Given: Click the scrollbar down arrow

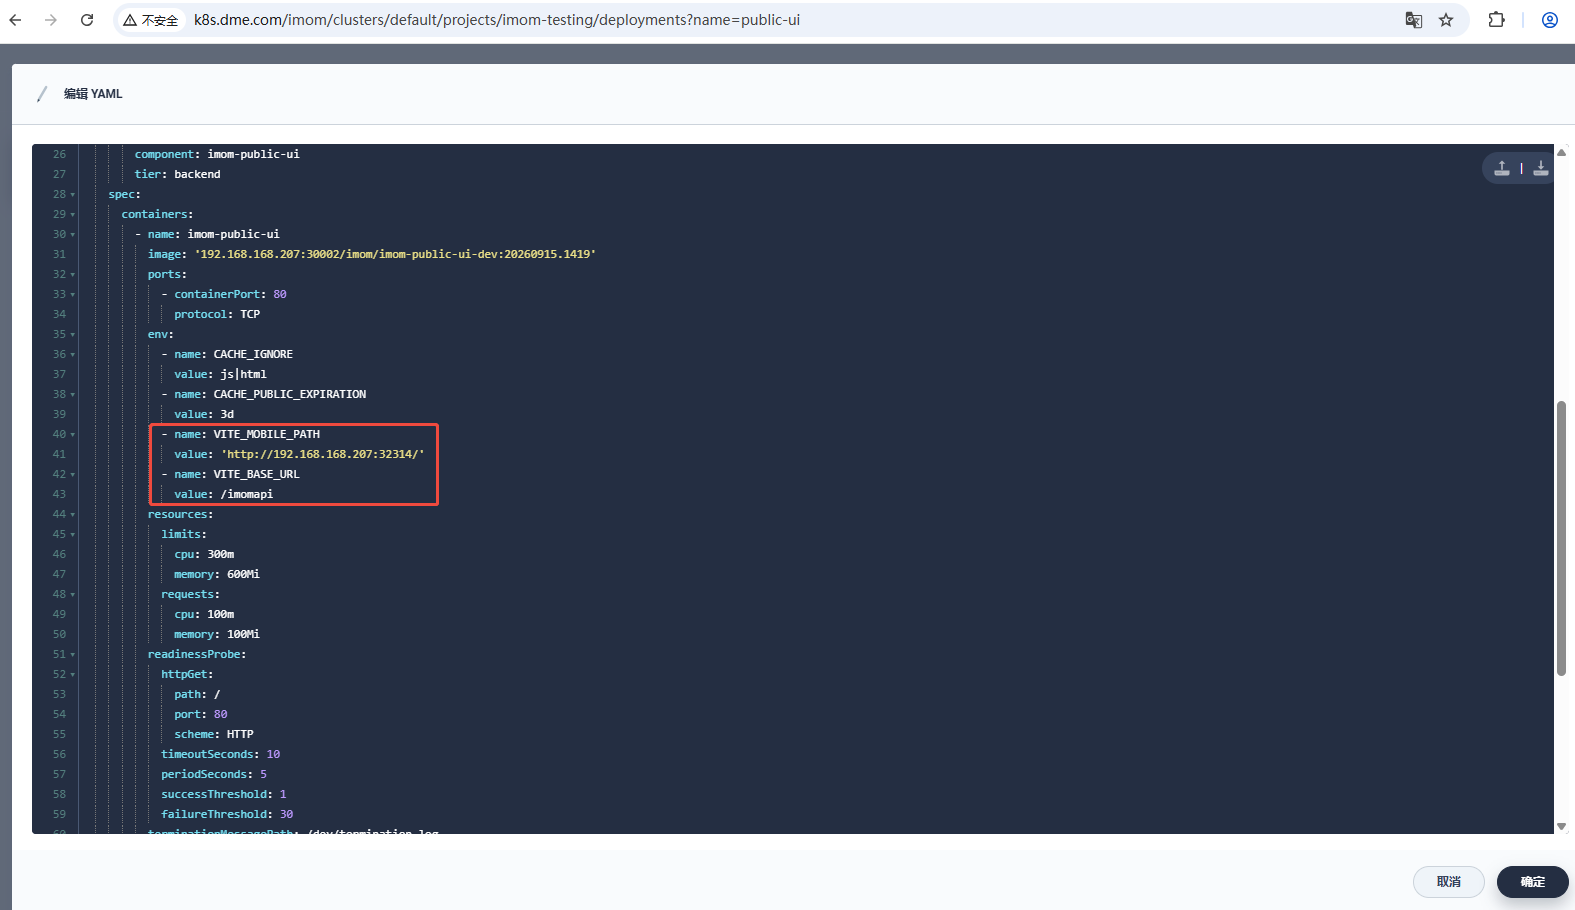Looking at the screenshot, I should click(x=1561, y=827).
